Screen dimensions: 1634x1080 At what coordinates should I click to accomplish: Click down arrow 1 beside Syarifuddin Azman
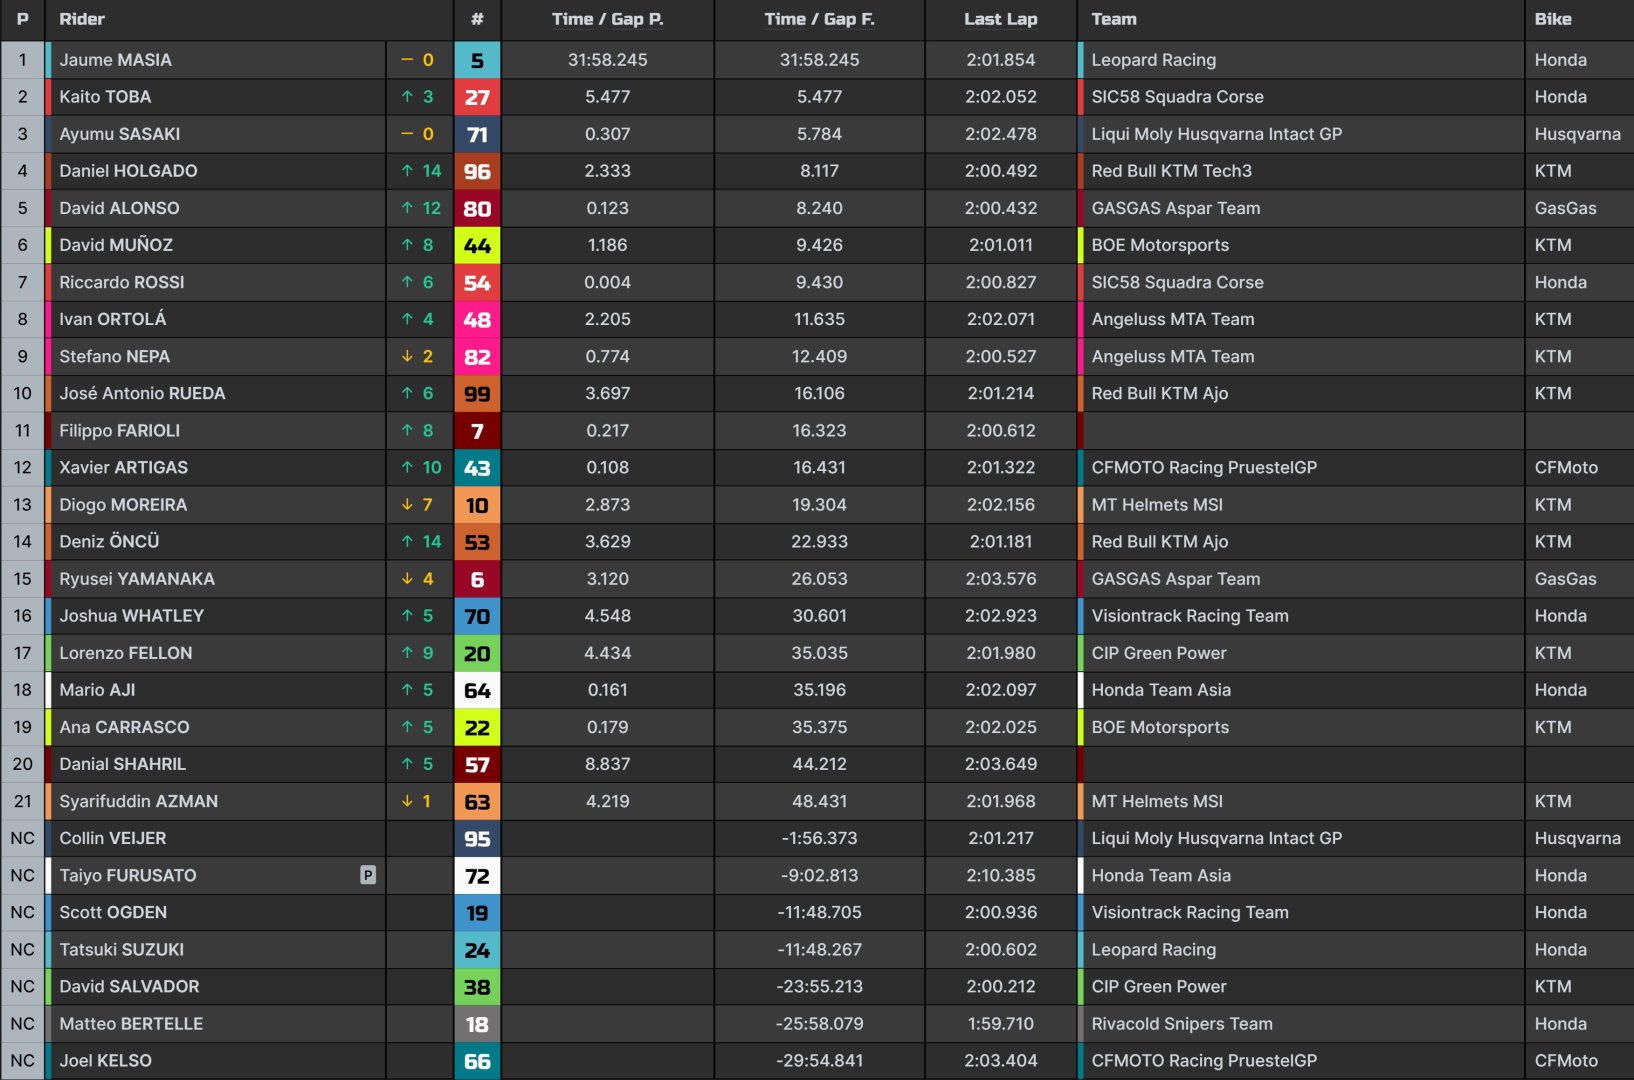(x=416, y=801)
